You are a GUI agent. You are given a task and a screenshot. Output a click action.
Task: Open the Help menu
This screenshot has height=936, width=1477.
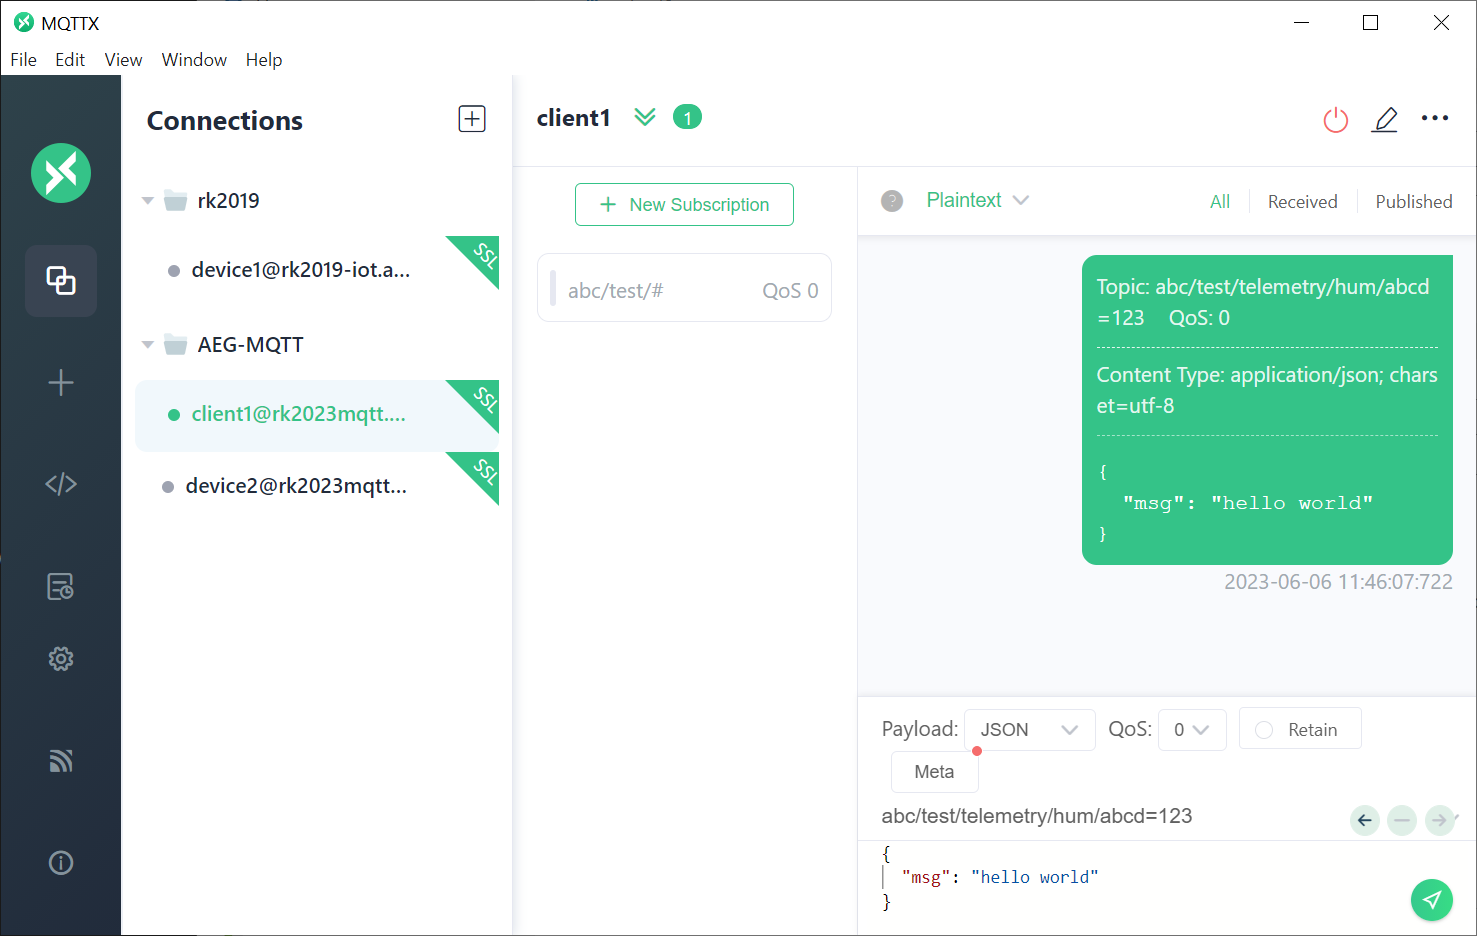[264, 60]
